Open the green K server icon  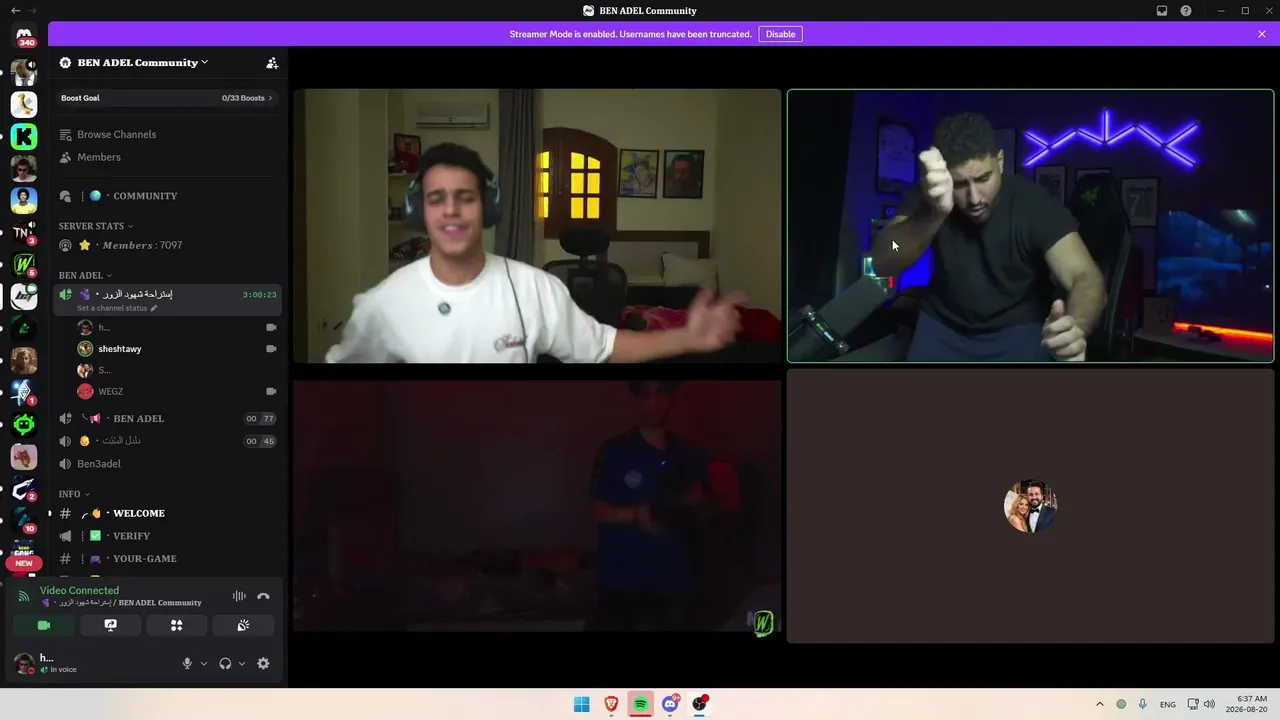(x=24, y=136)
